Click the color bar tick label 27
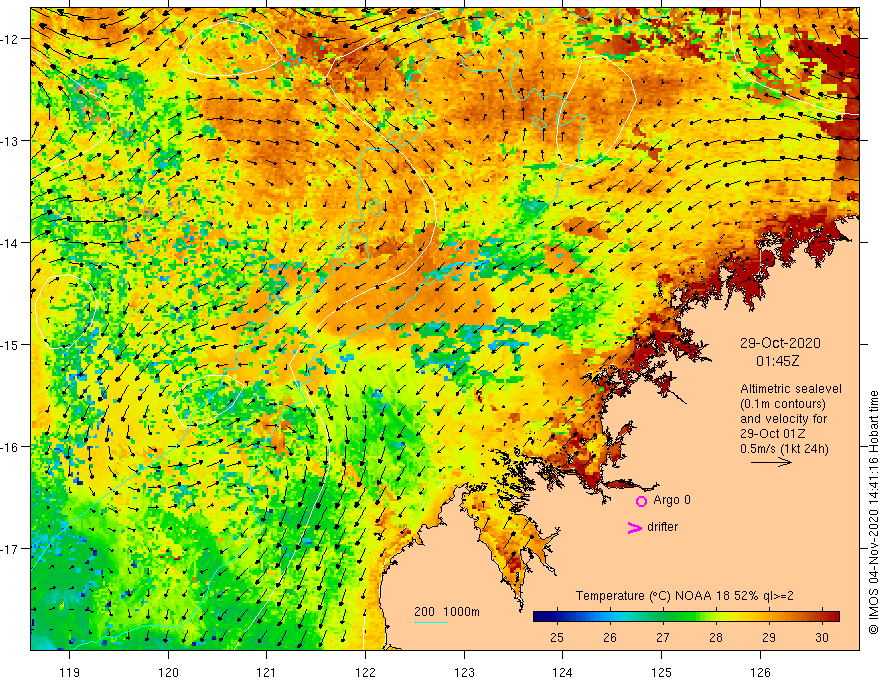The image size is (880, 680). [663, 637]
